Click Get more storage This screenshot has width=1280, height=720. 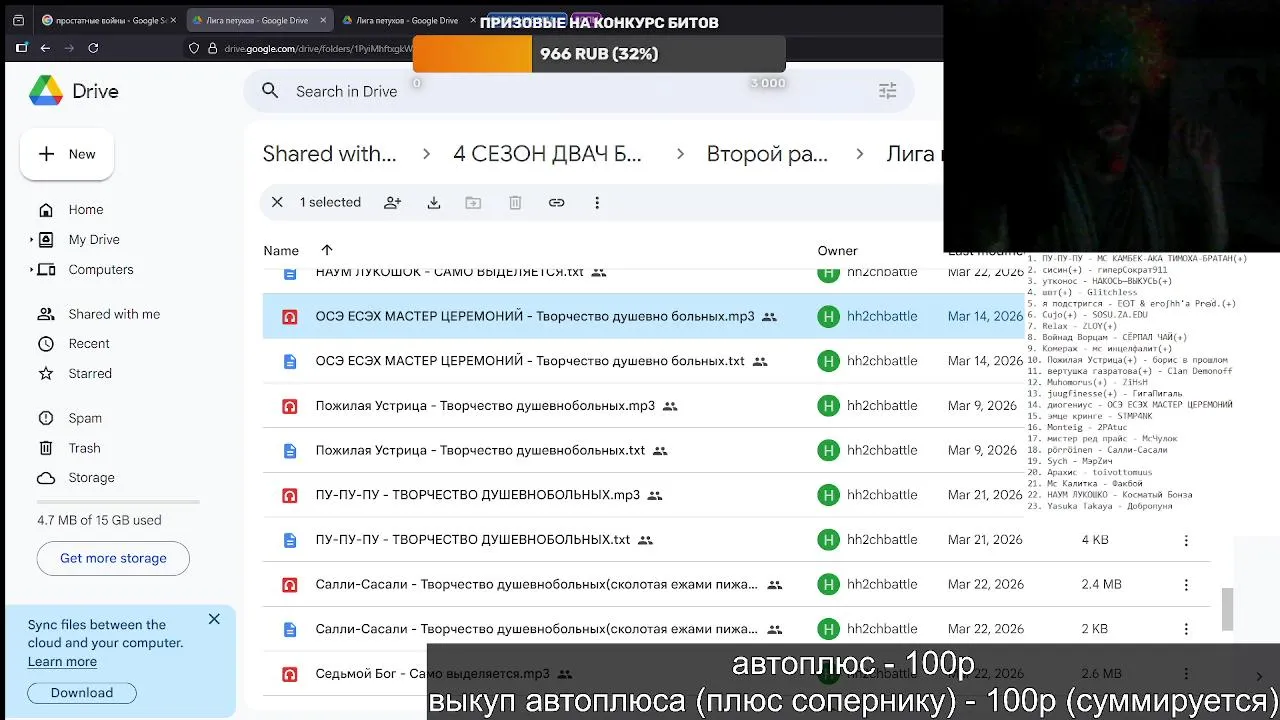[x=113, y=558]
